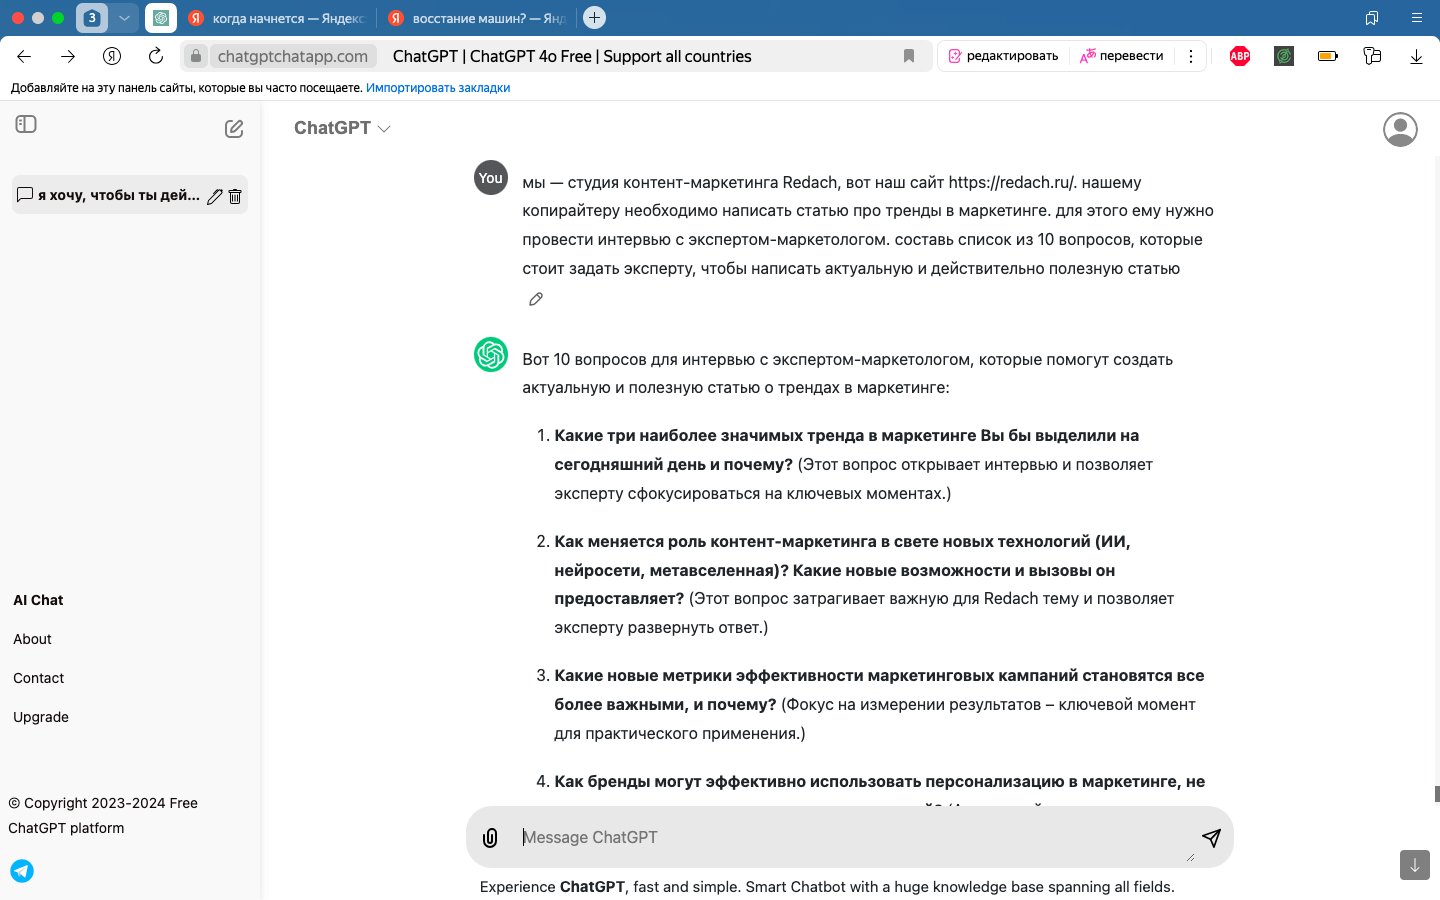Start a new chat with compose icon

pos(234,128)
